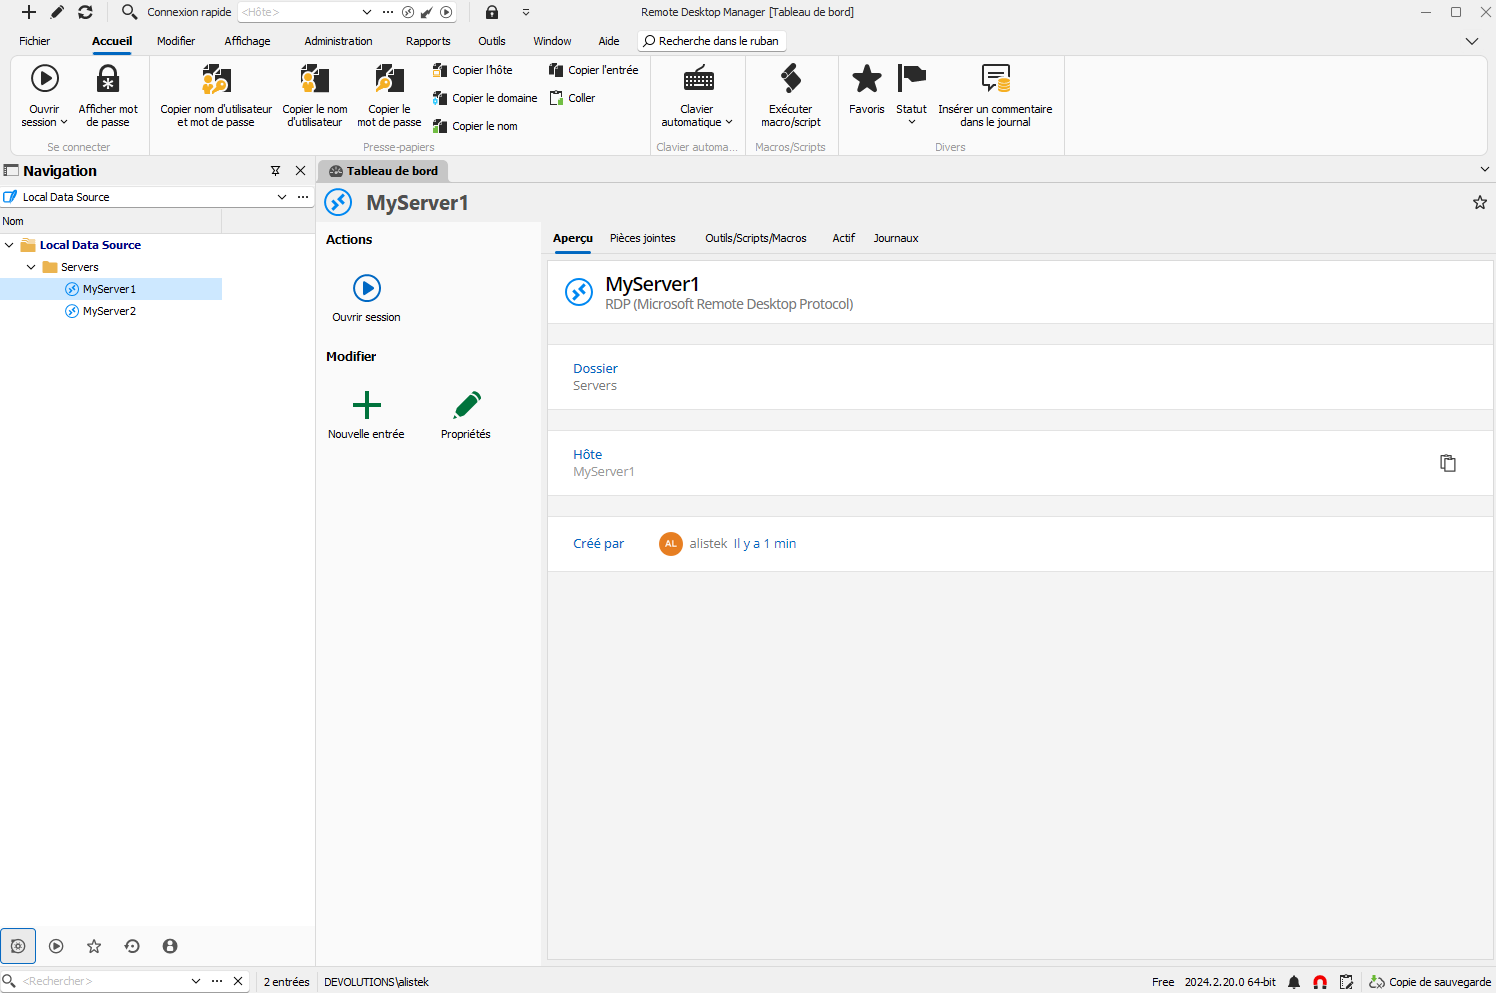Switch to the Journaux tab

tap(895, 238)
